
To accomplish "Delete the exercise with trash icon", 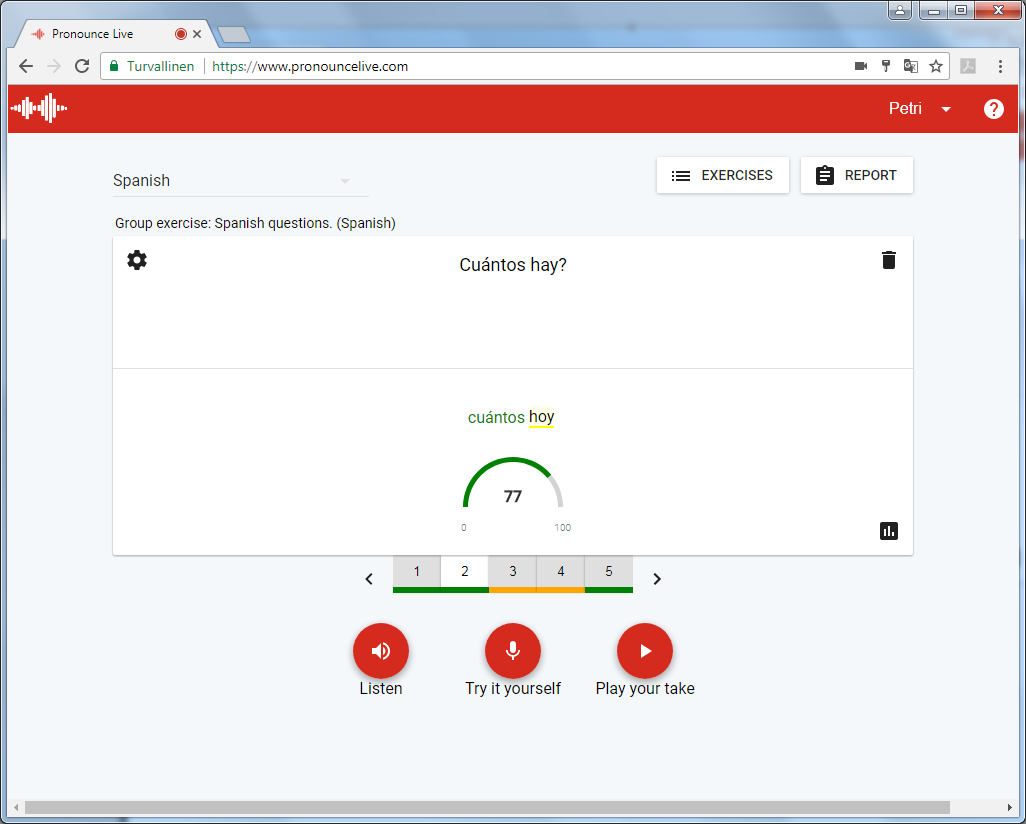I will click(888, 261).
